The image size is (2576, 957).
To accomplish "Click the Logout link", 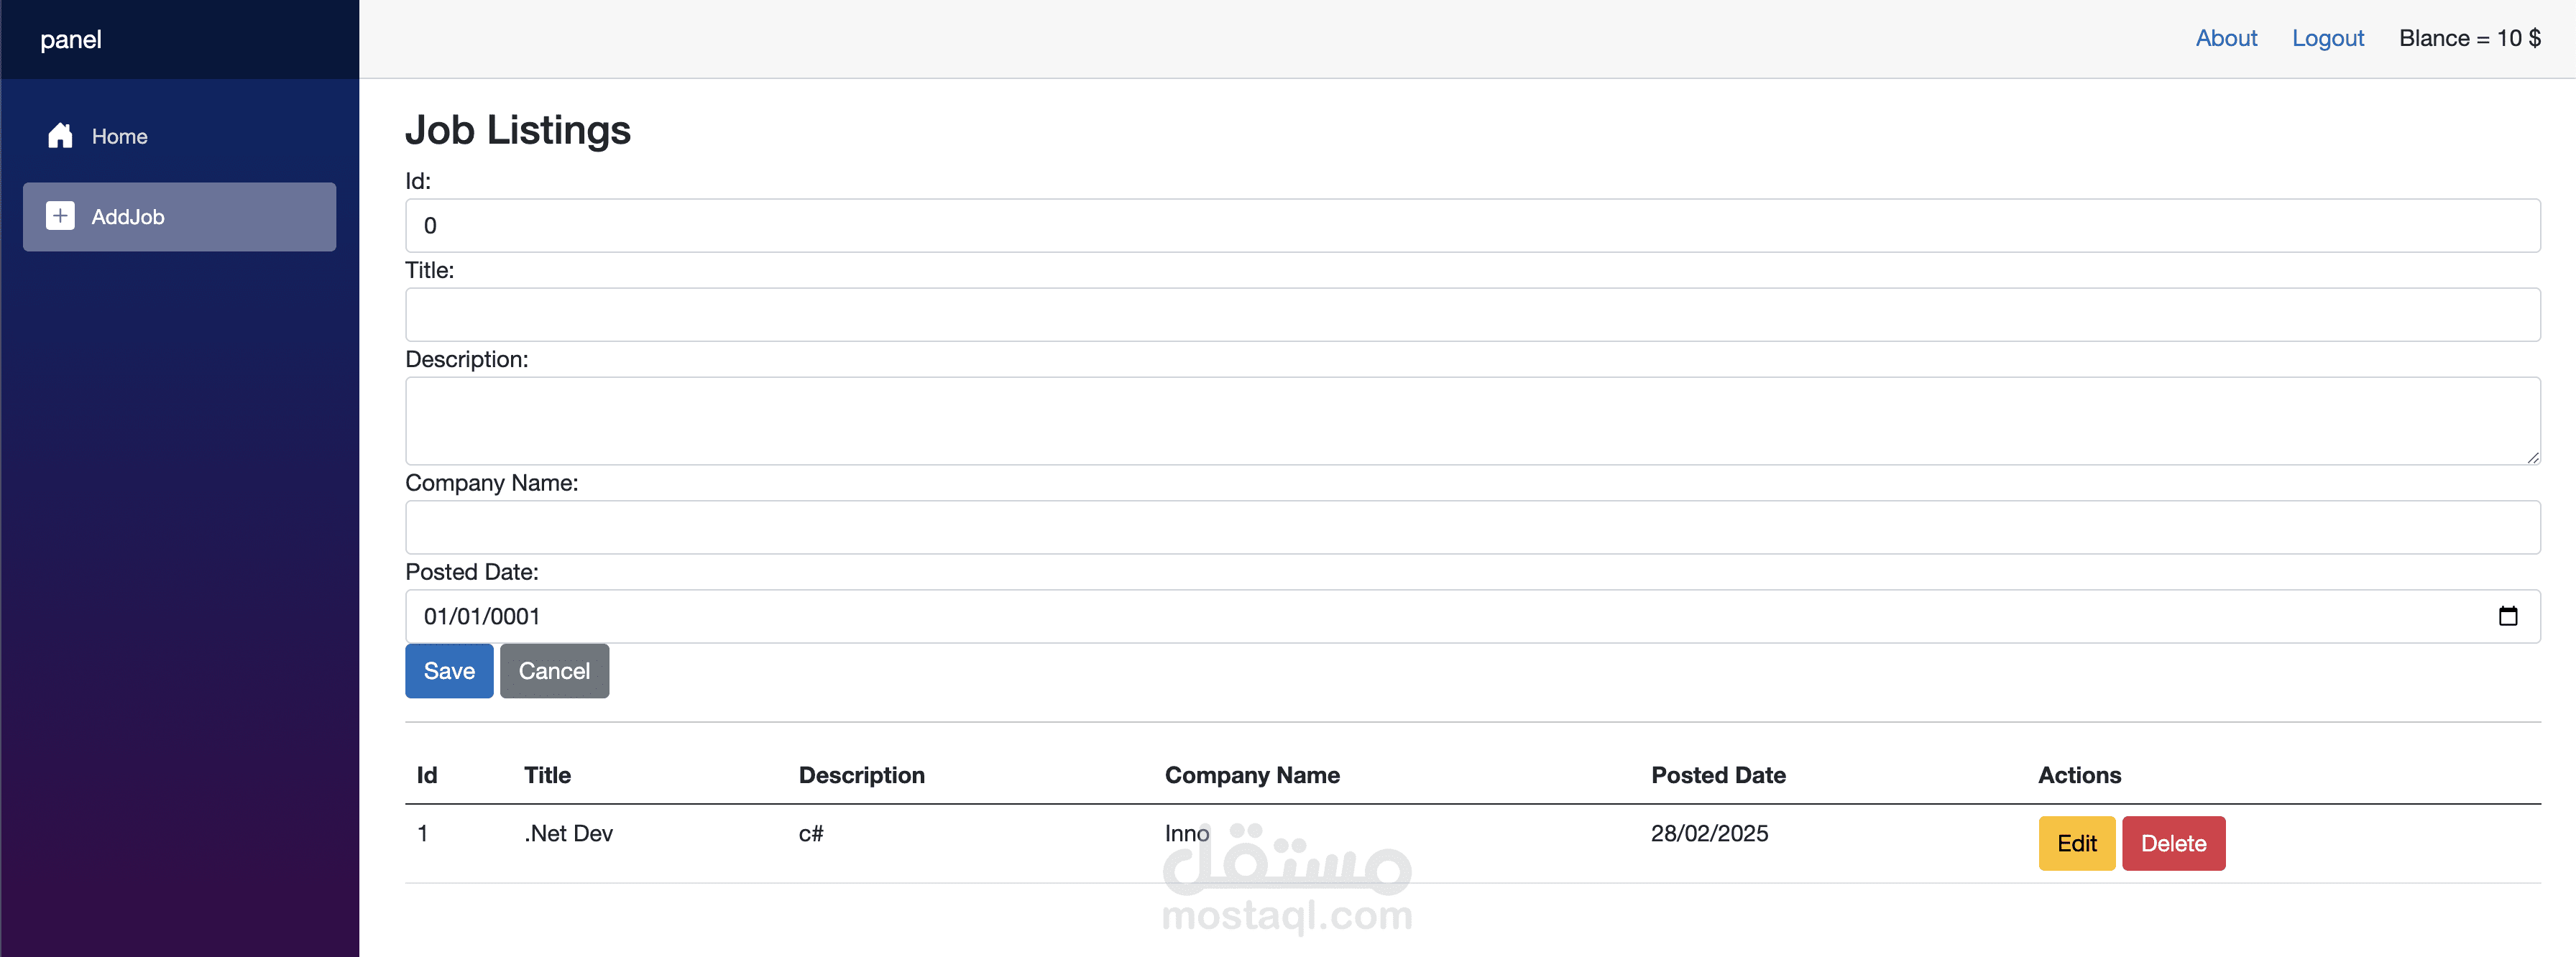I will [x=2327, y=38].
